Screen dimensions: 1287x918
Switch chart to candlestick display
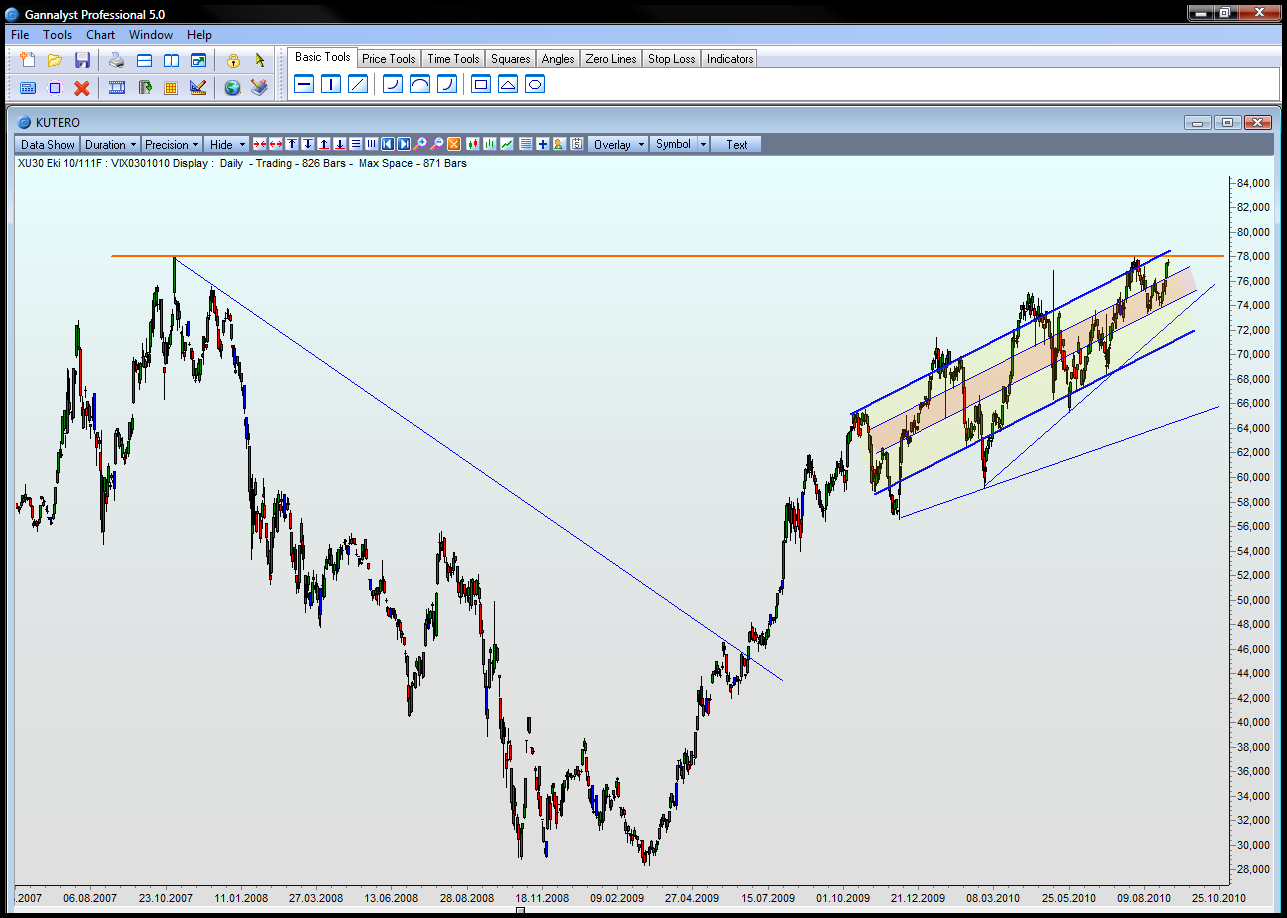coord(473,144)
